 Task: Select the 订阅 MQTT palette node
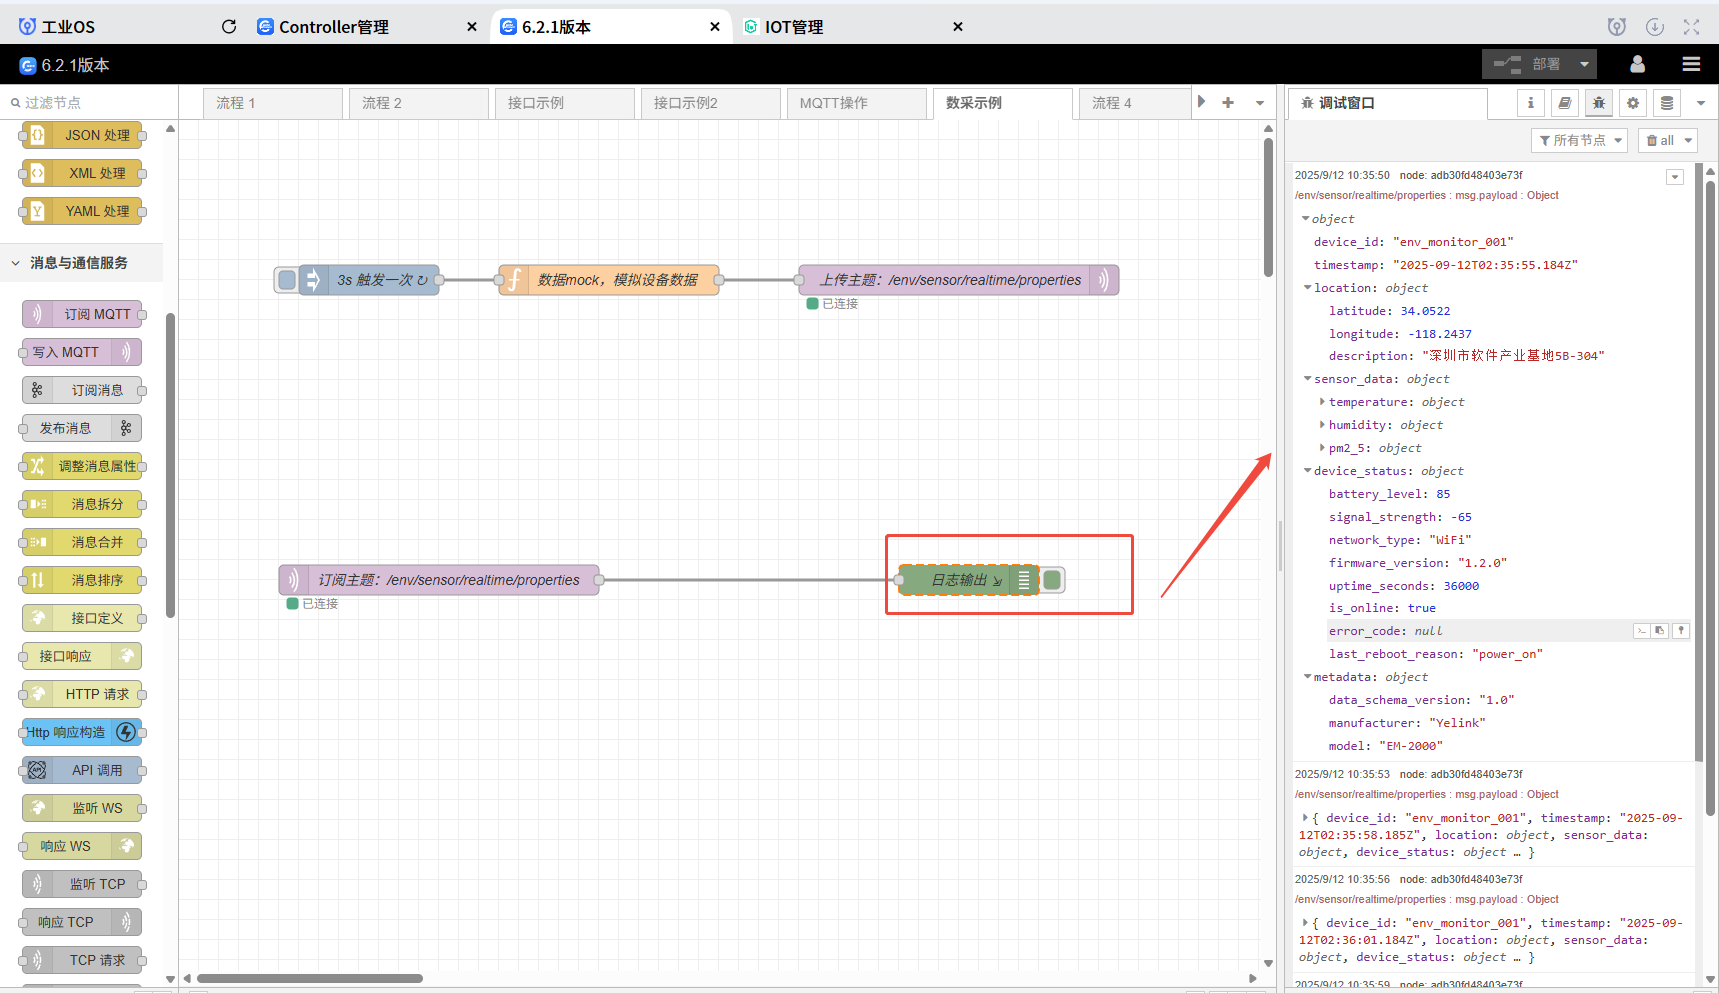82,314
